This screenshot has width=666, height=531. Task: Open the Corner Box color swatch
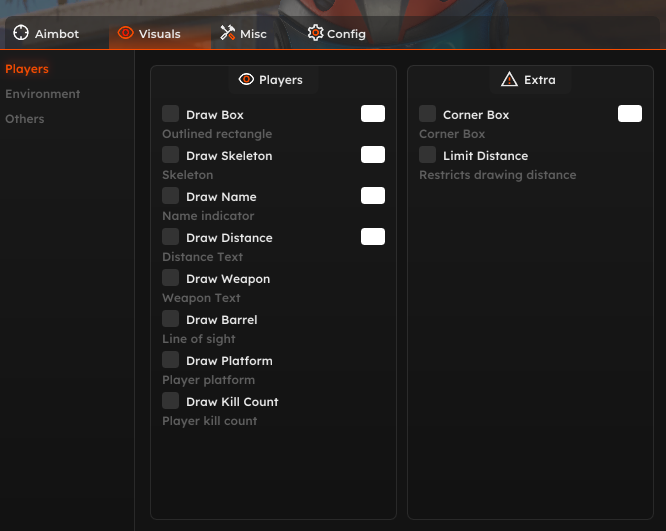coord(630,114)
